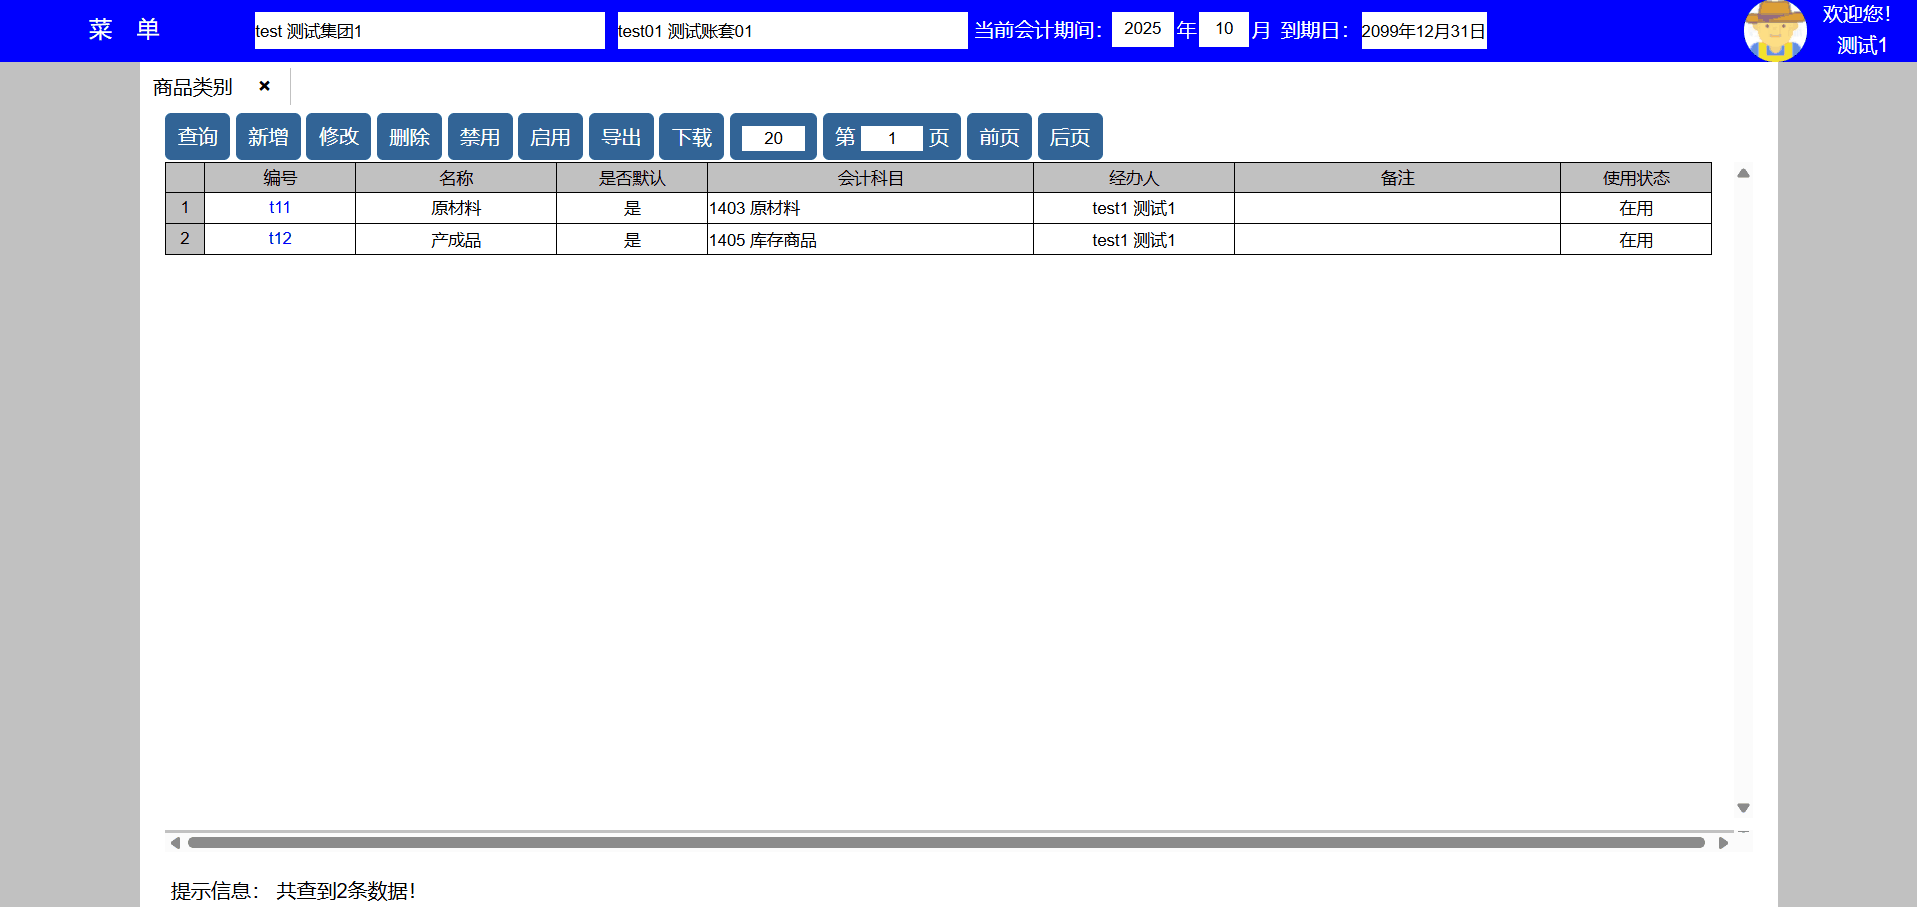Image resolution: width=1917 pixels, height=907 pixels.
Task: Open the 菜单 main menu
Action: tap(124, 30)
